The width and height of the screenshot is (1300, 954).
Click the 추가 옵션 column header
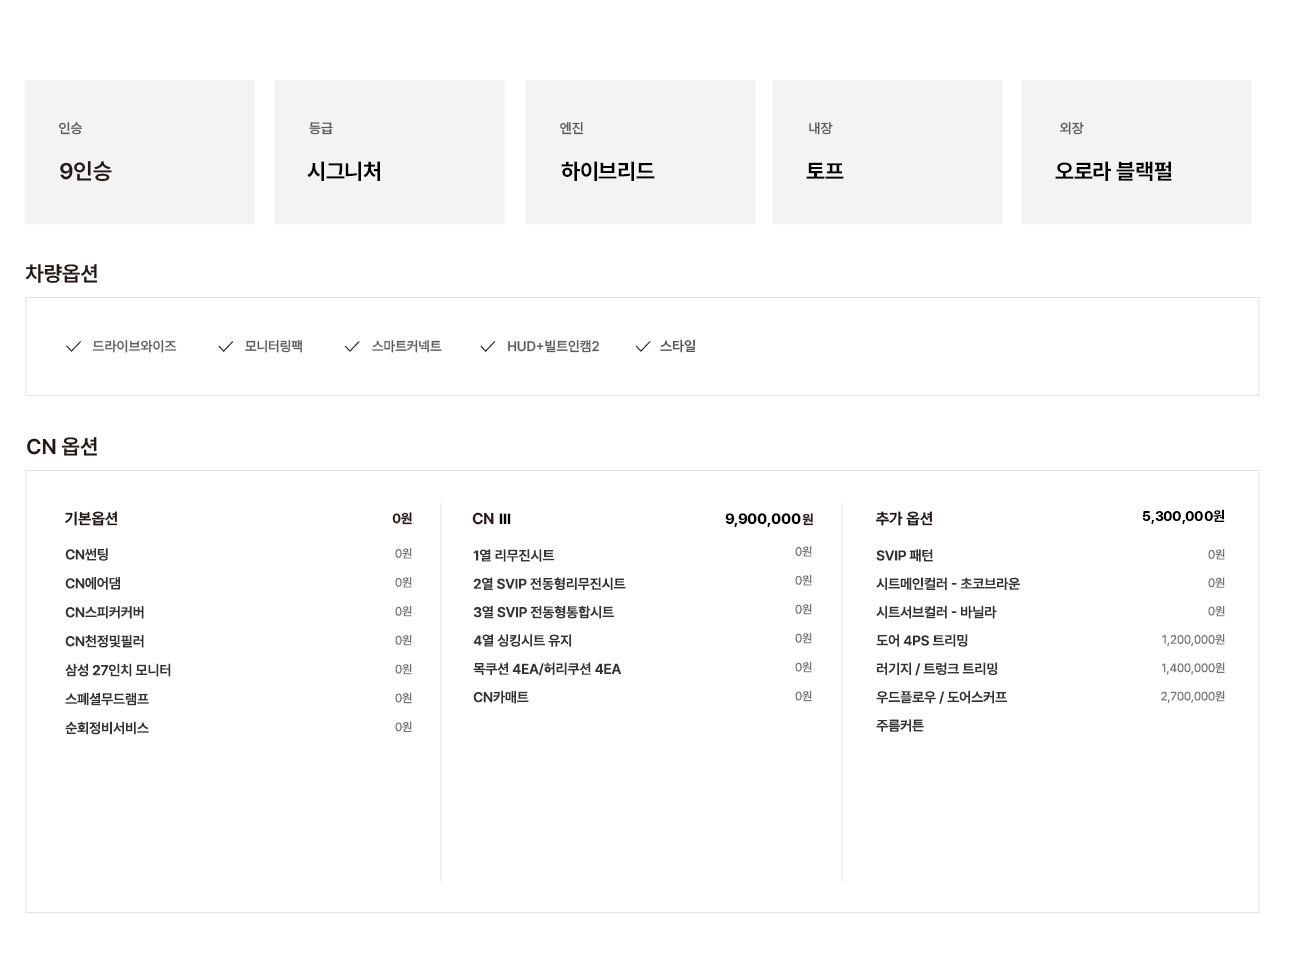pos(904,518)
